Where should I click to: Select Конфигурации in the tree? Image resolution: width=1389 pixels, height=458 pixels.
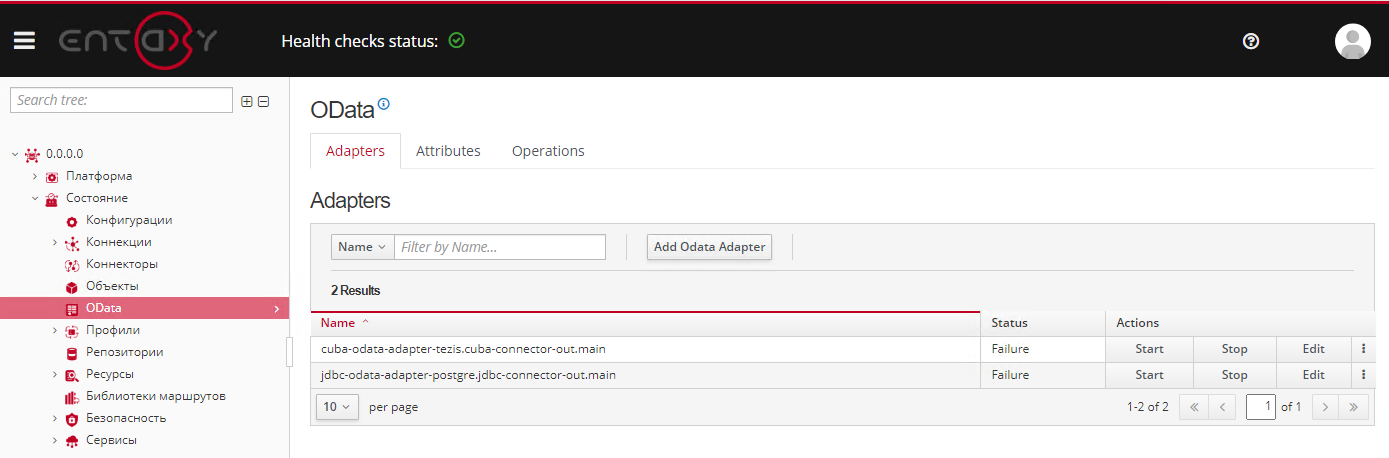pyautogui.click(x=129, y=220)
